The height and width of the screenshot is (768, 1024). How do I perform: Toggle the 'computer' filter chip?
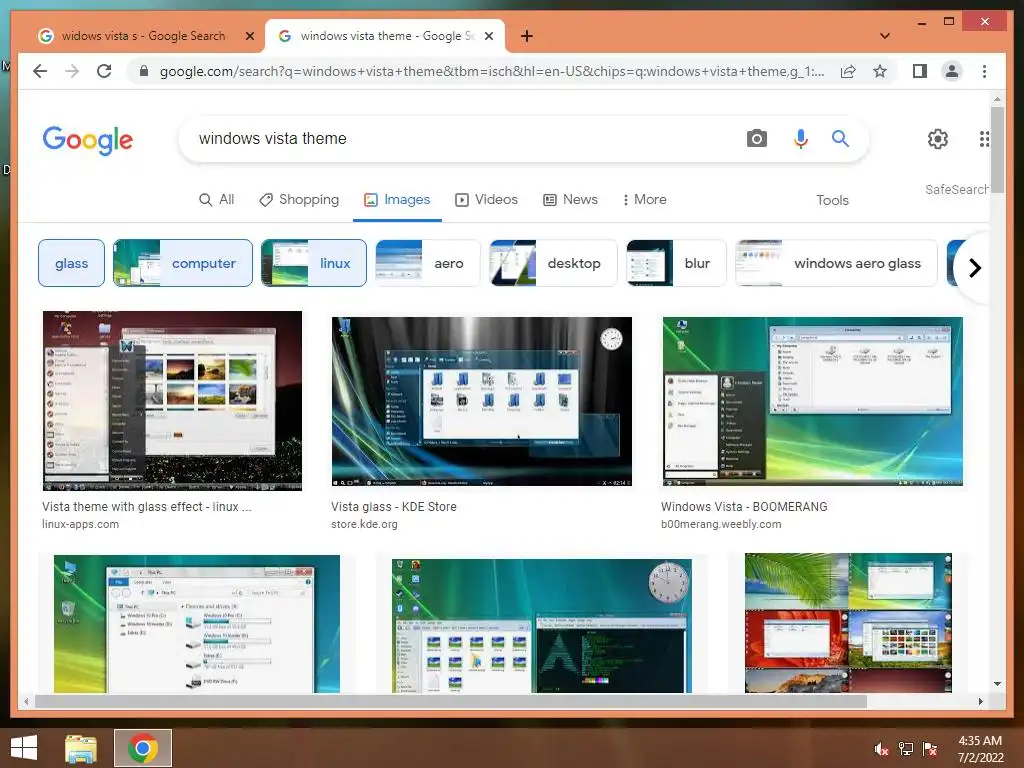(183, 263)
